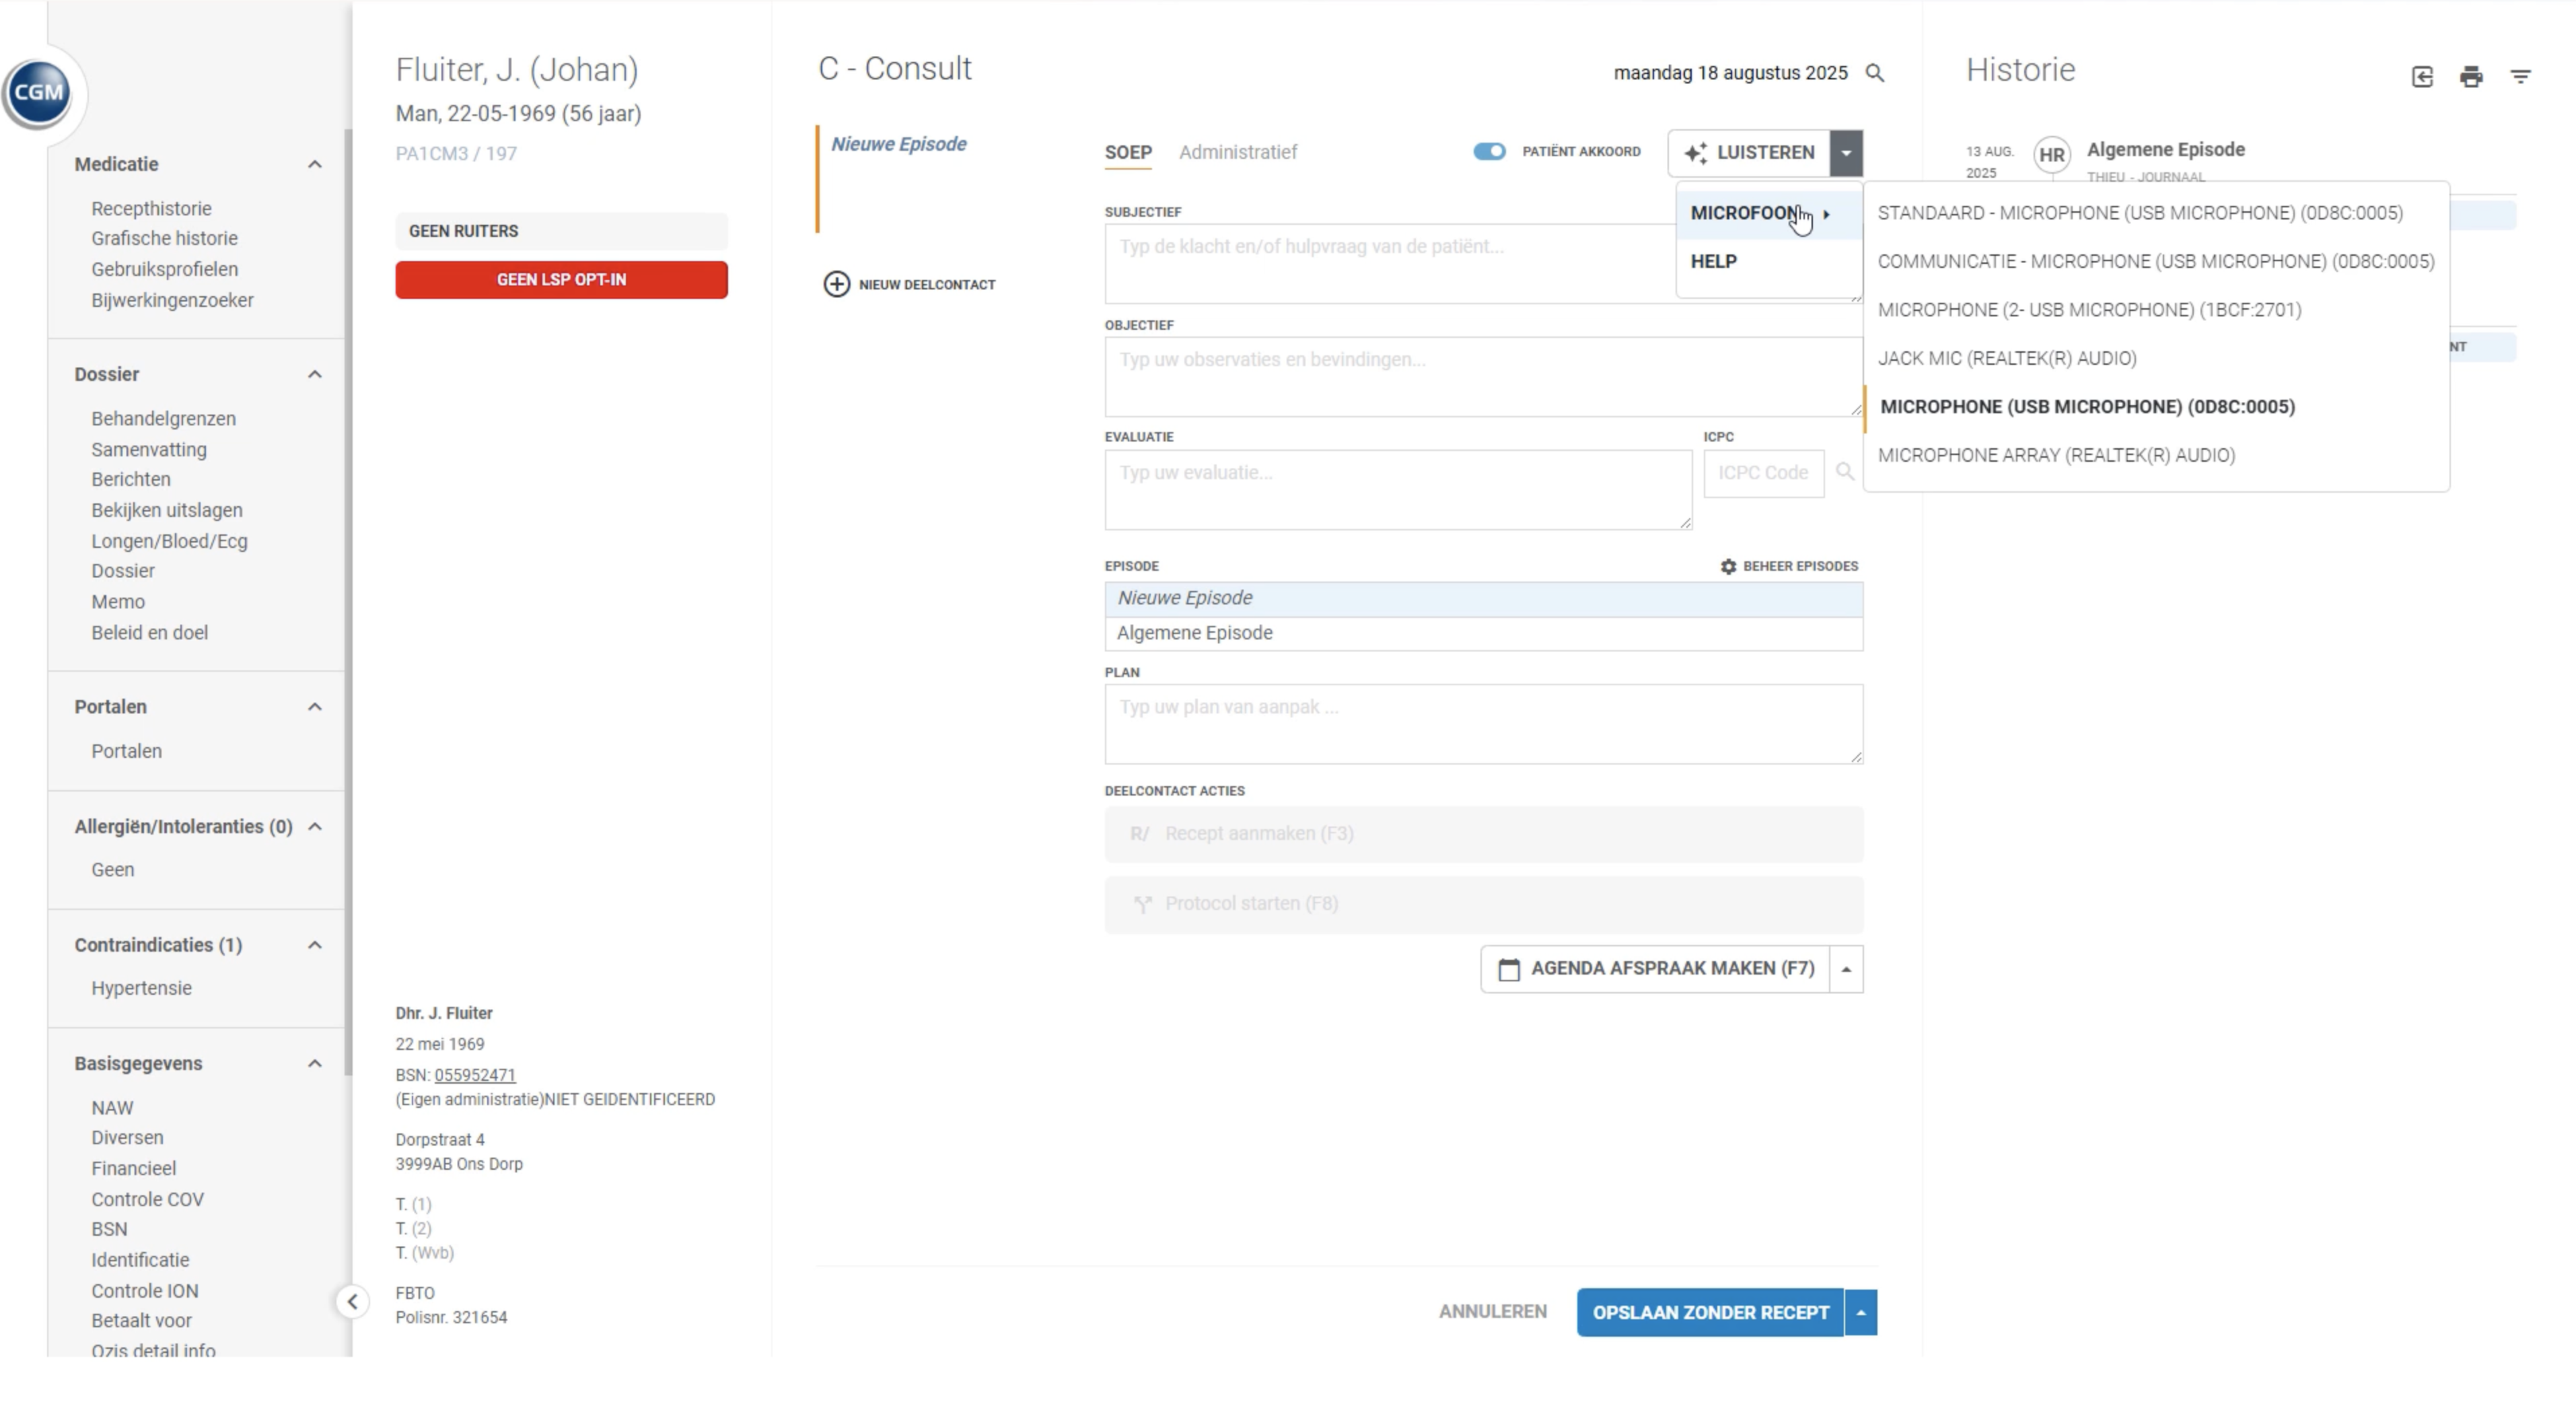
Task: Collapse the Medicatie section
Action: (x=314, y=164)
